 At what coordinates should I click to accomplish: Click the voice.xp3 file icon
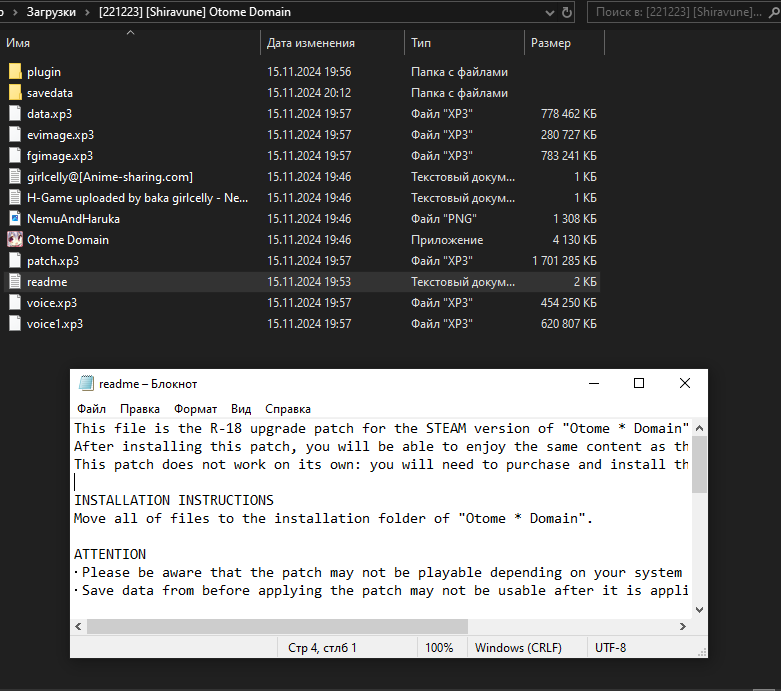pos(15,302)
